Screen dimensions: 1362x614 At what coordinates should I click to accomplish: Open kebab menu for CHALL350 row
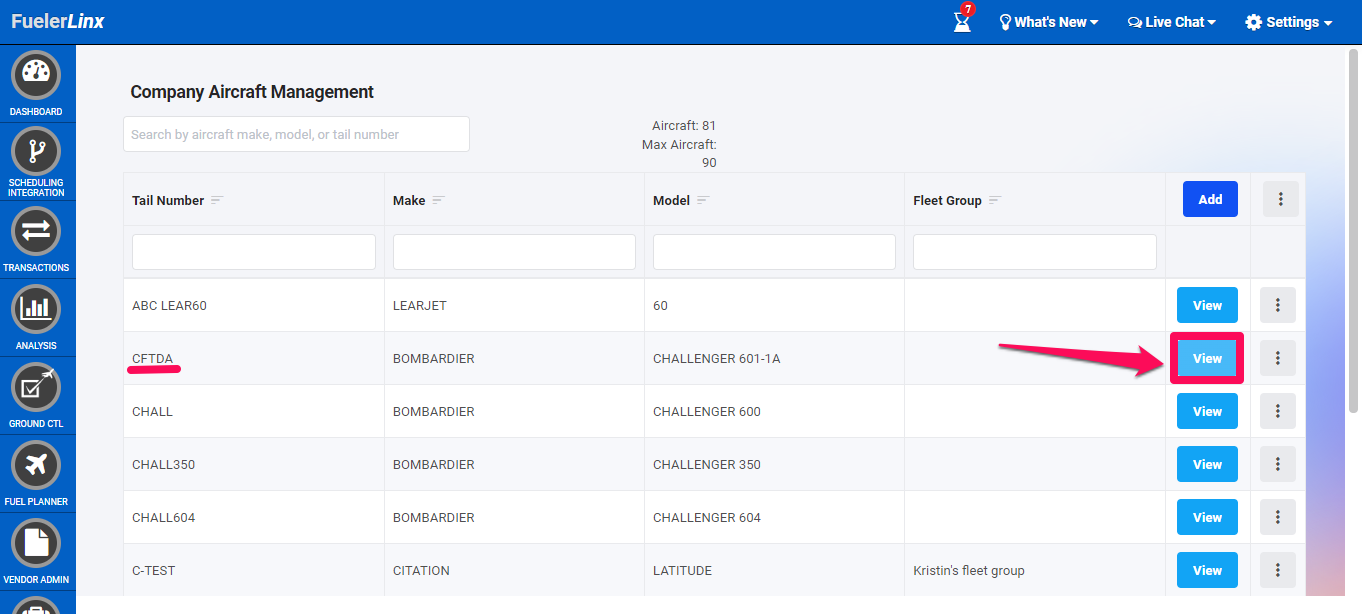1278,464
